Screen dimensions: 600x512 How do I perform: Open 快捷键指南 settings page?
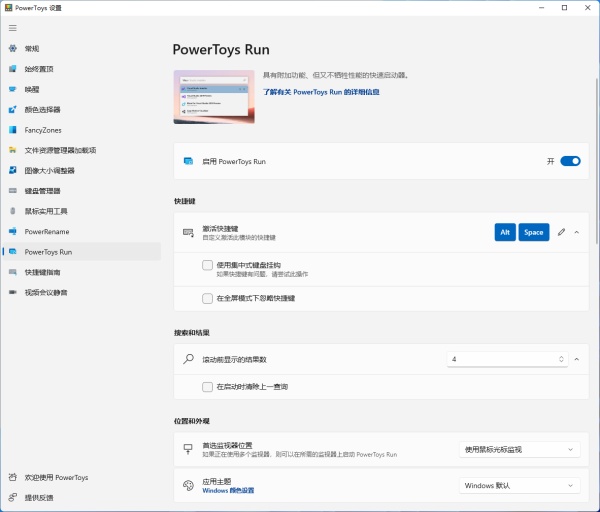click(82, 272)
